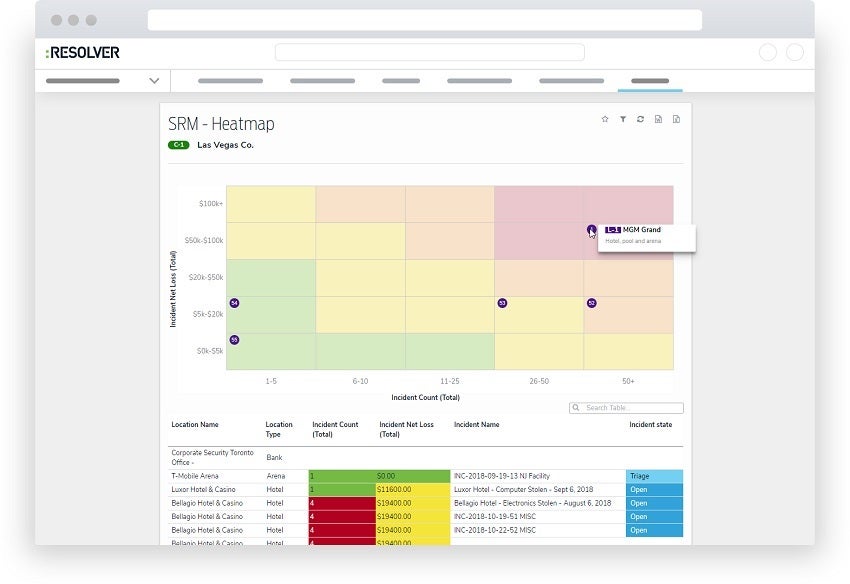Select heatmap marker 54
This screenshot has width=850, height=584.
[x=234, y=302]
